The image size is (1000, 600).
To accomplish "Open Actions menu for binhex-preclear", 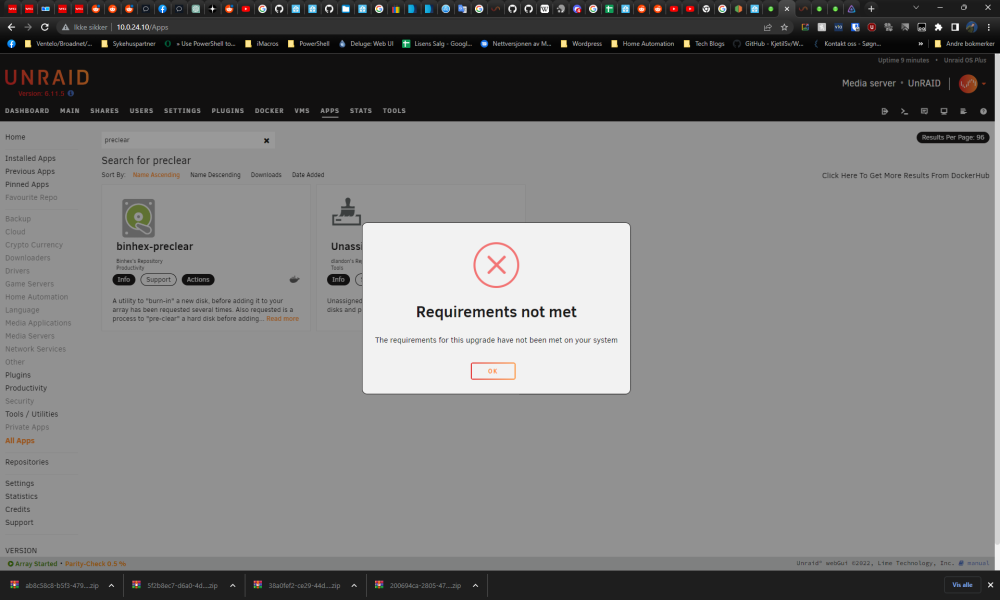I will click(x=198, y=279).
